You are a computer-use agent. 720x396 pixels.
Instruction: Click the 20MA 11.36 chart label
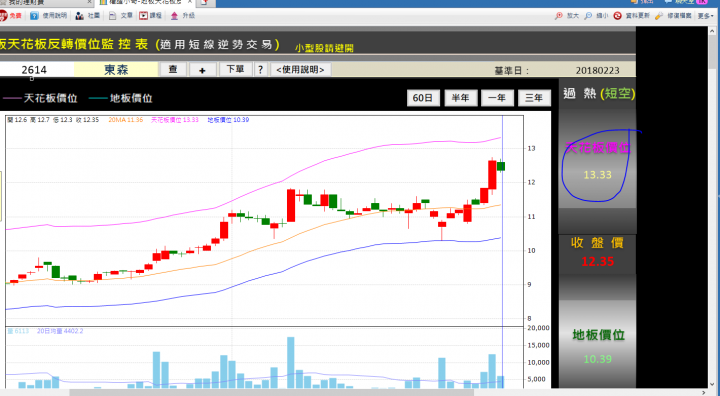point(125,120)
